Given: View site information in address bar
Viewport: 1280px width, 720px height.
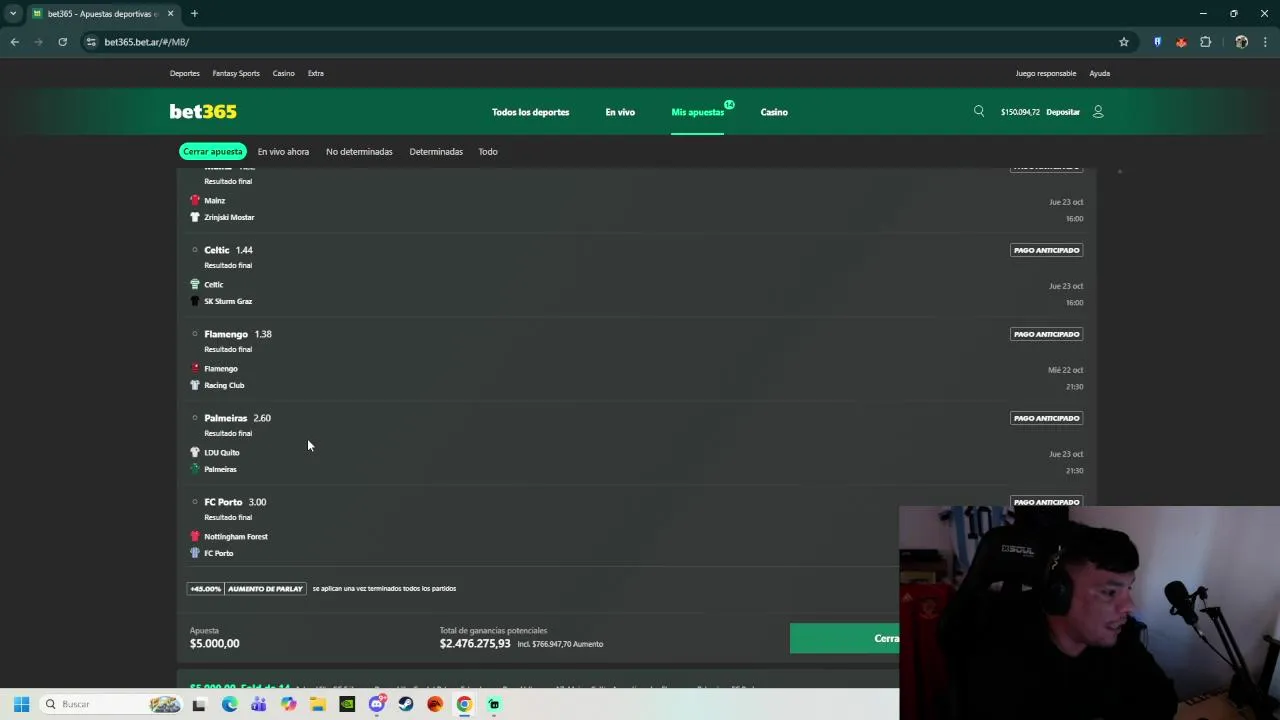Looking at the screenshot, I should pos(91,42).
